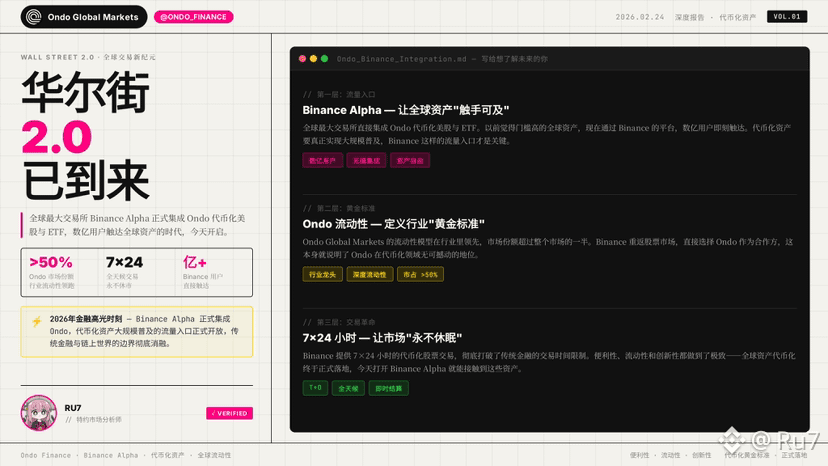Click the WALL STREET 2.0 subtitle line
The width and height of the screenshot is (828, 466).
point(88,57)
